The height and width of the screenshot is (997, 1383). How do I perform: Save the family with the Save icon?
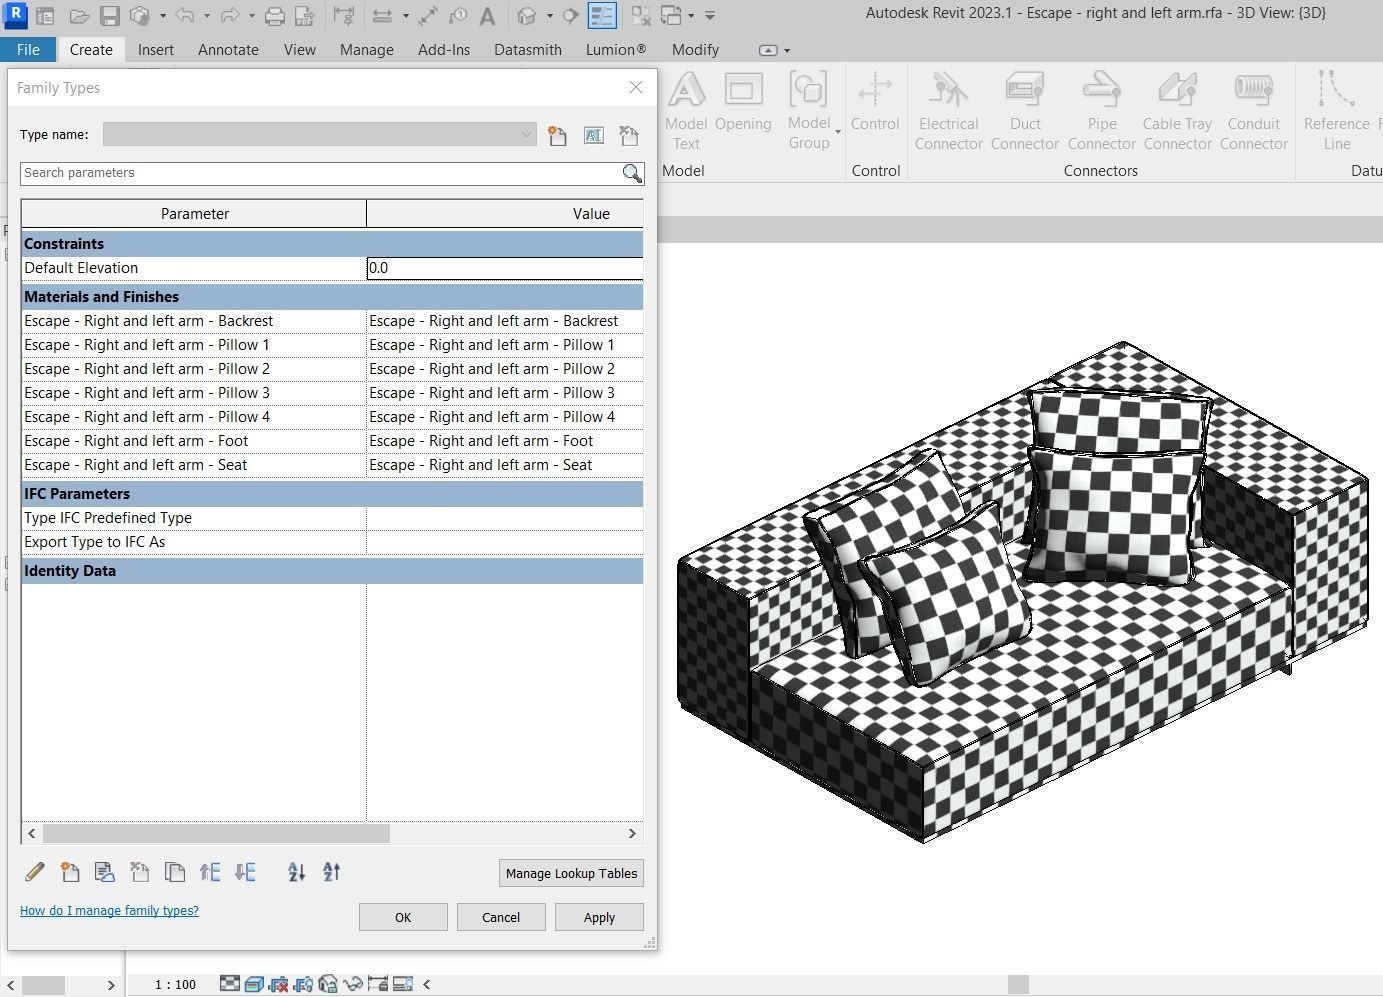pyautogui.click(x=110, y=16)
